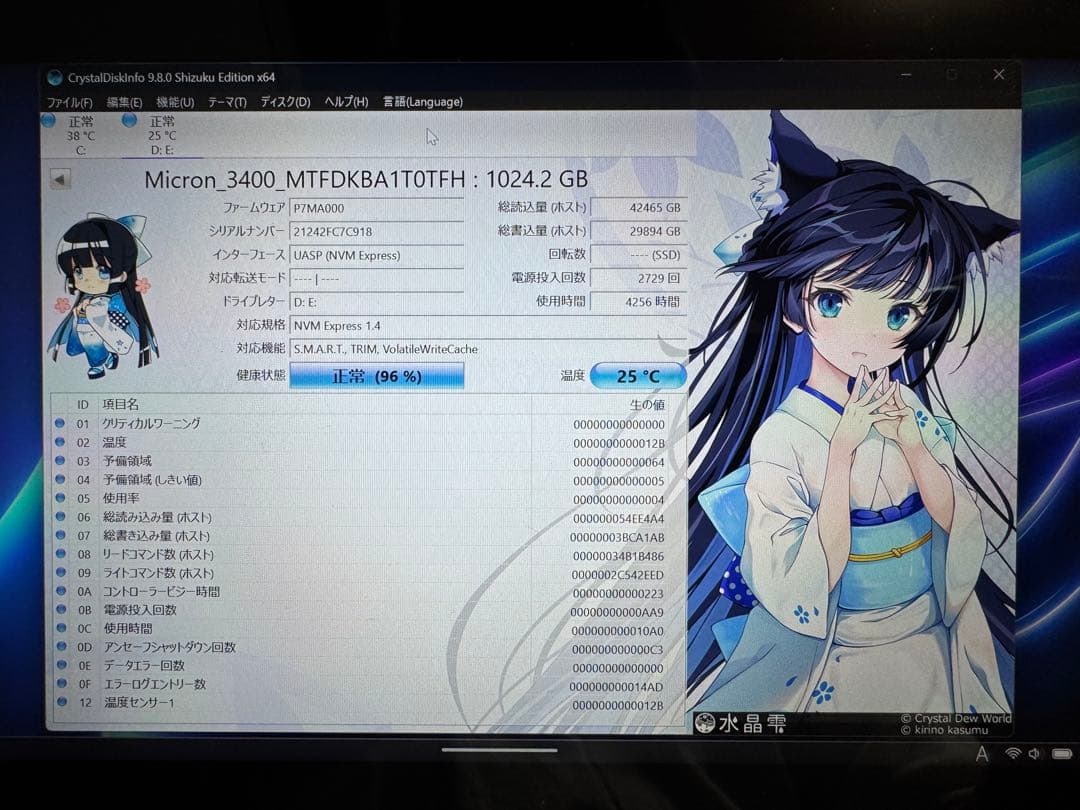Click power on hours value 4256 時間
This screenshot has height=810, width=1080.
tap(638, 302)
